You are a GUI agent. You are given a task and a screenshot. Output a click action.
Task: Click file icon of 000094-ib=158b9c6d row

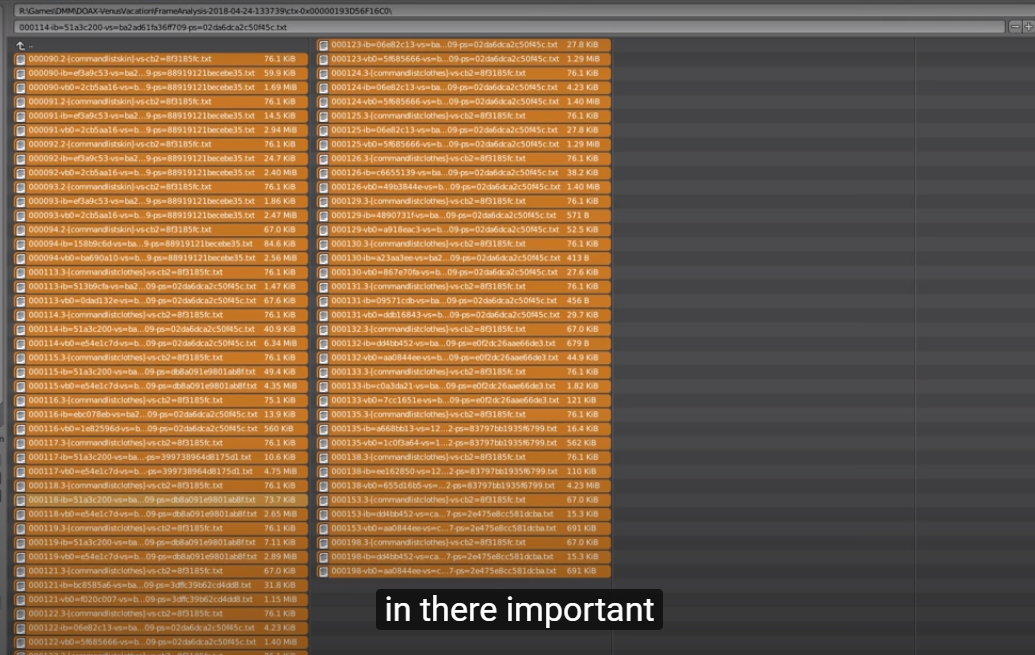20,244
